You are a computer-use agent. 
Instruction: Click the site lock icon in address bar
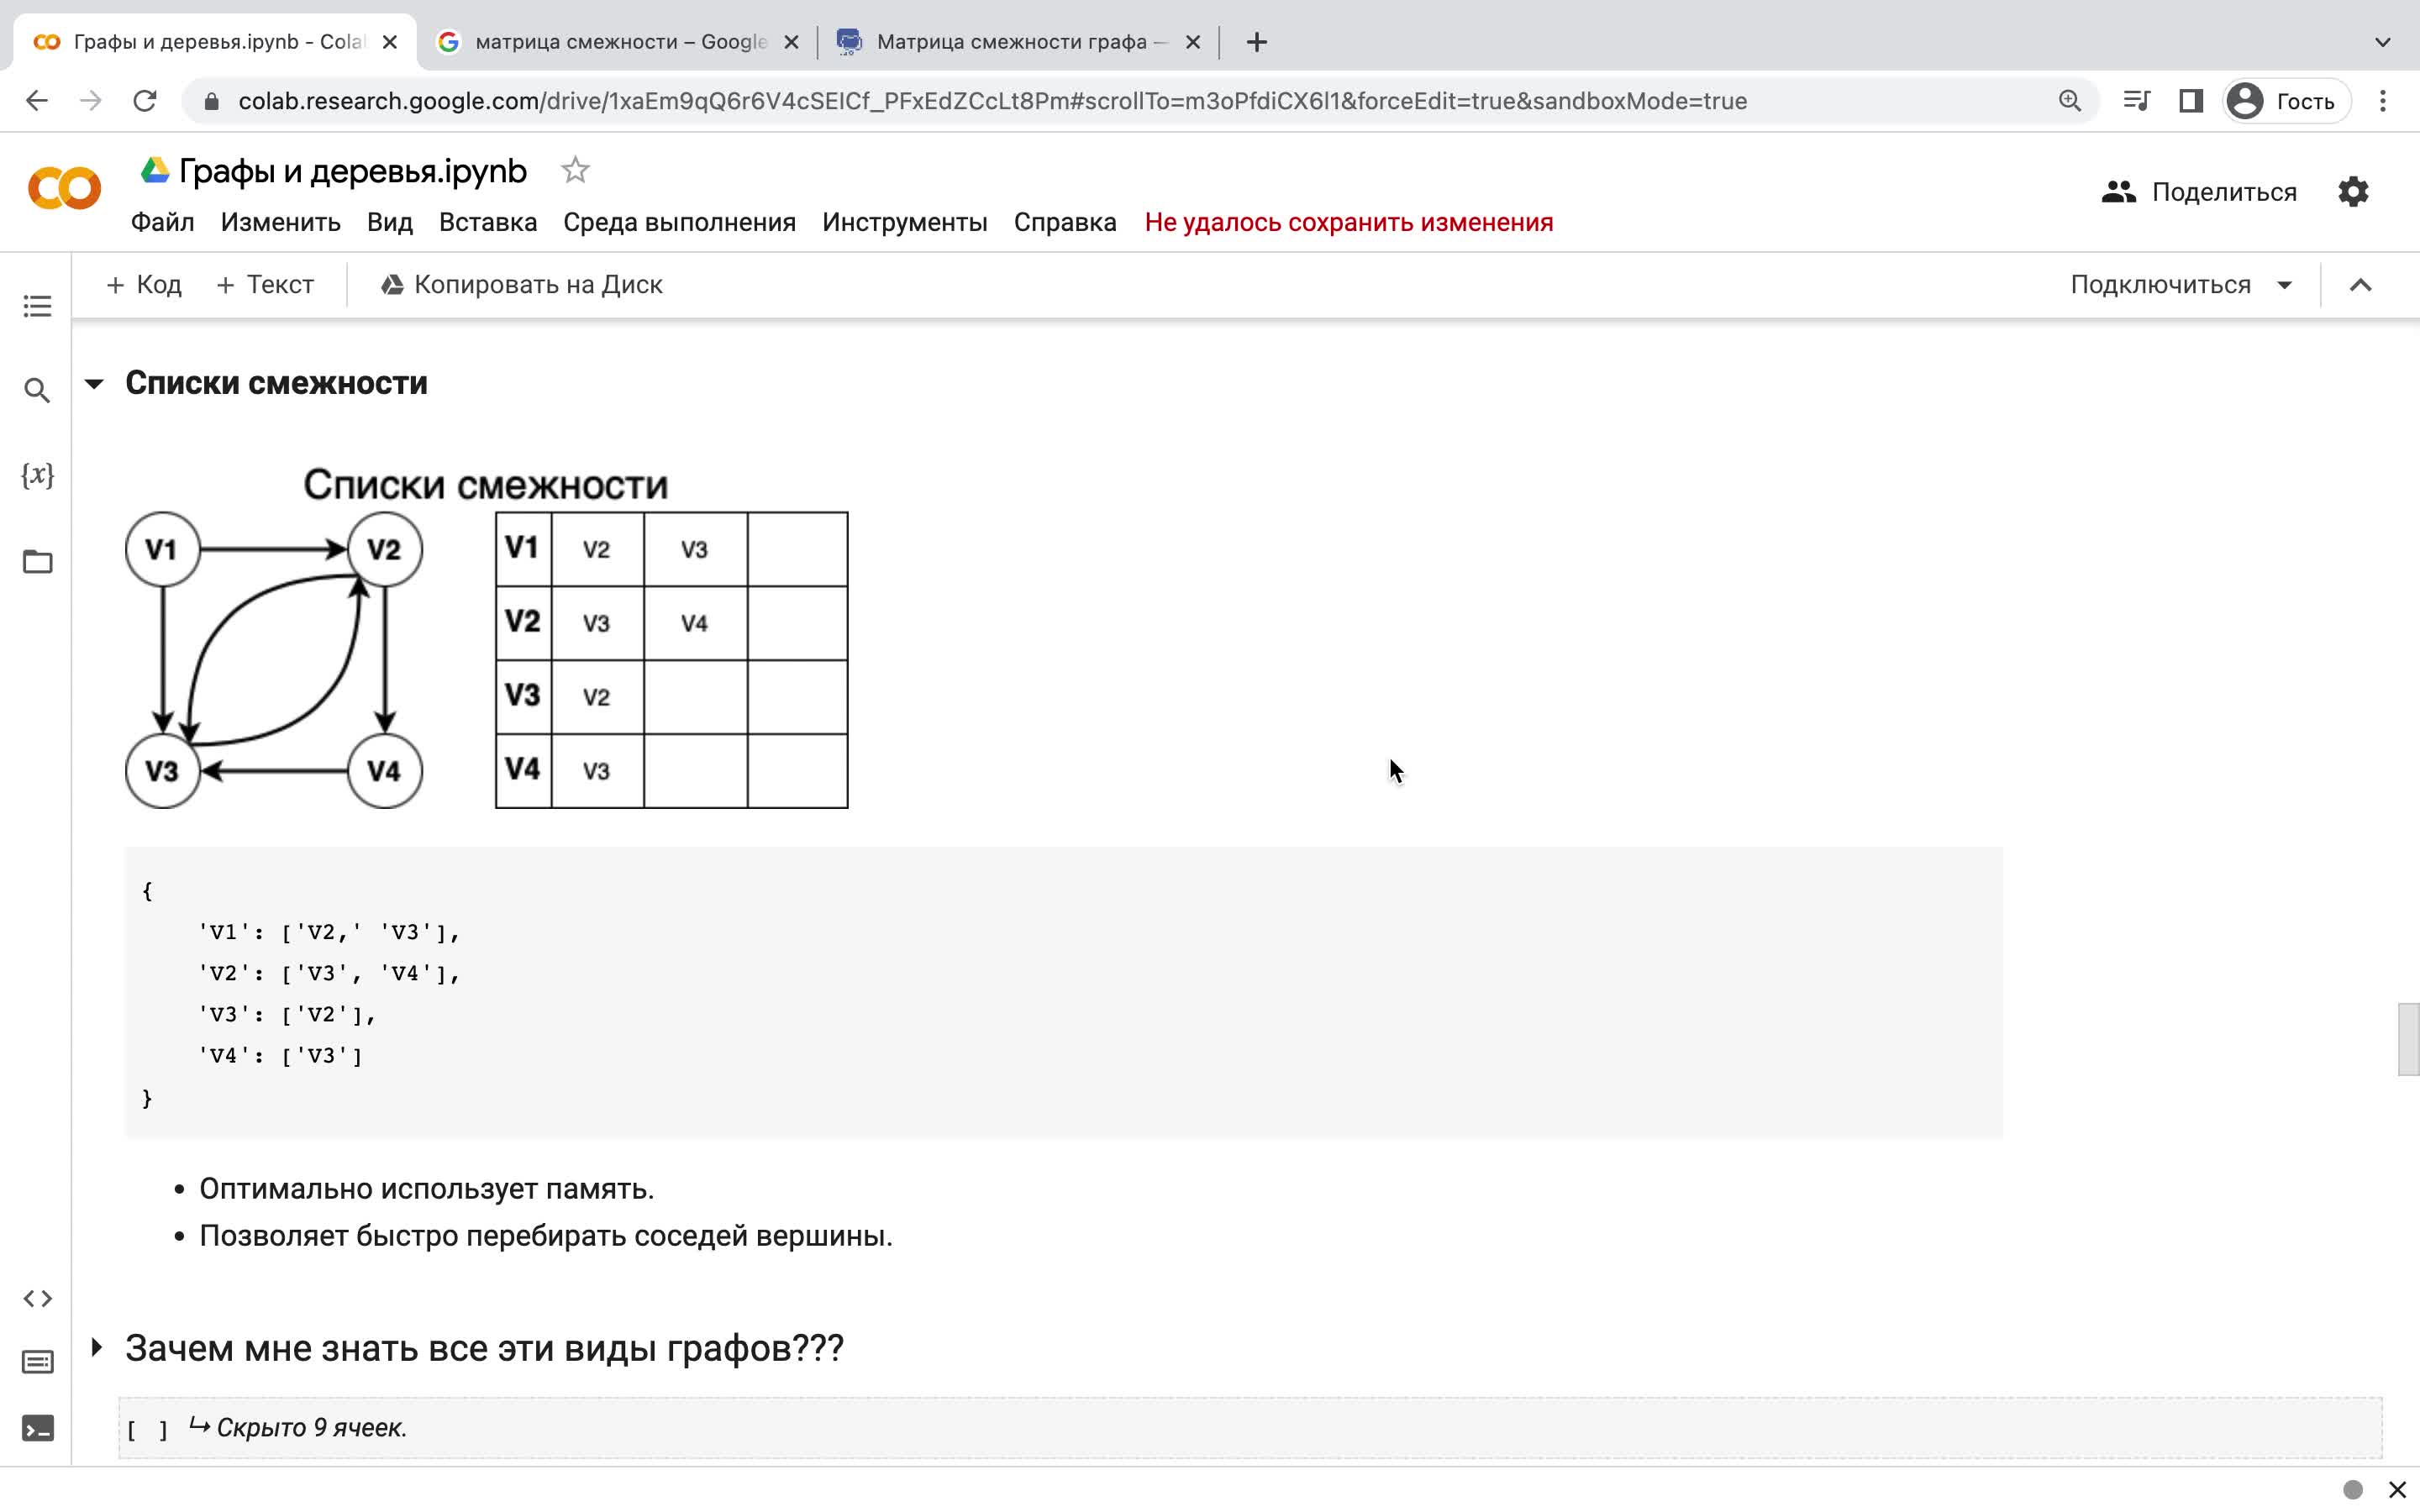211,101
